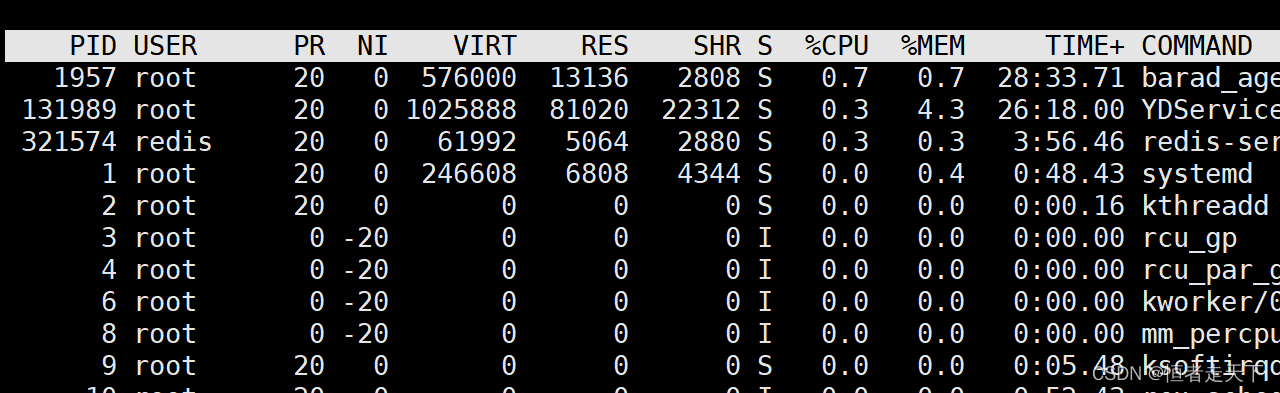Click the time 0:00.16
This screenshot has height=393, width=1280.
tap(1069, 206)
